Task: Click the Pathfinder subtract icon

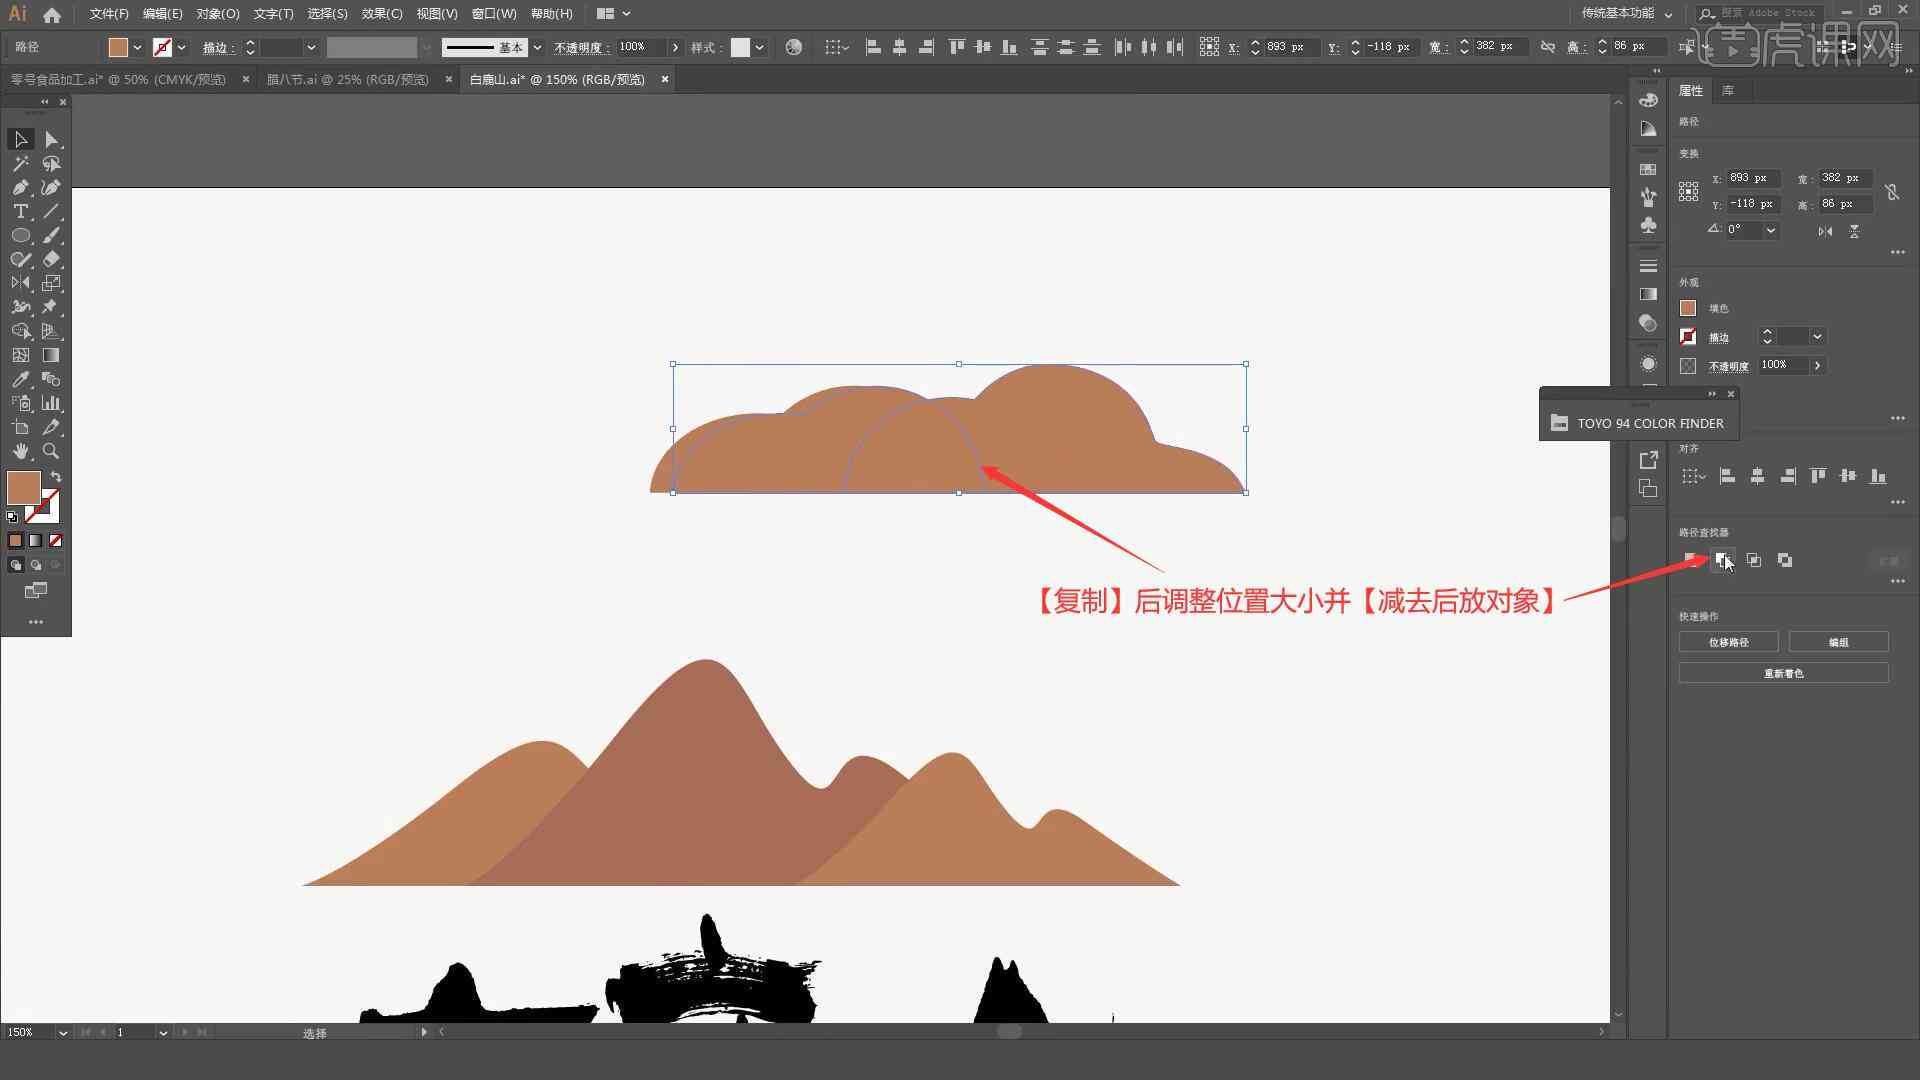Action: [1724, 559]
